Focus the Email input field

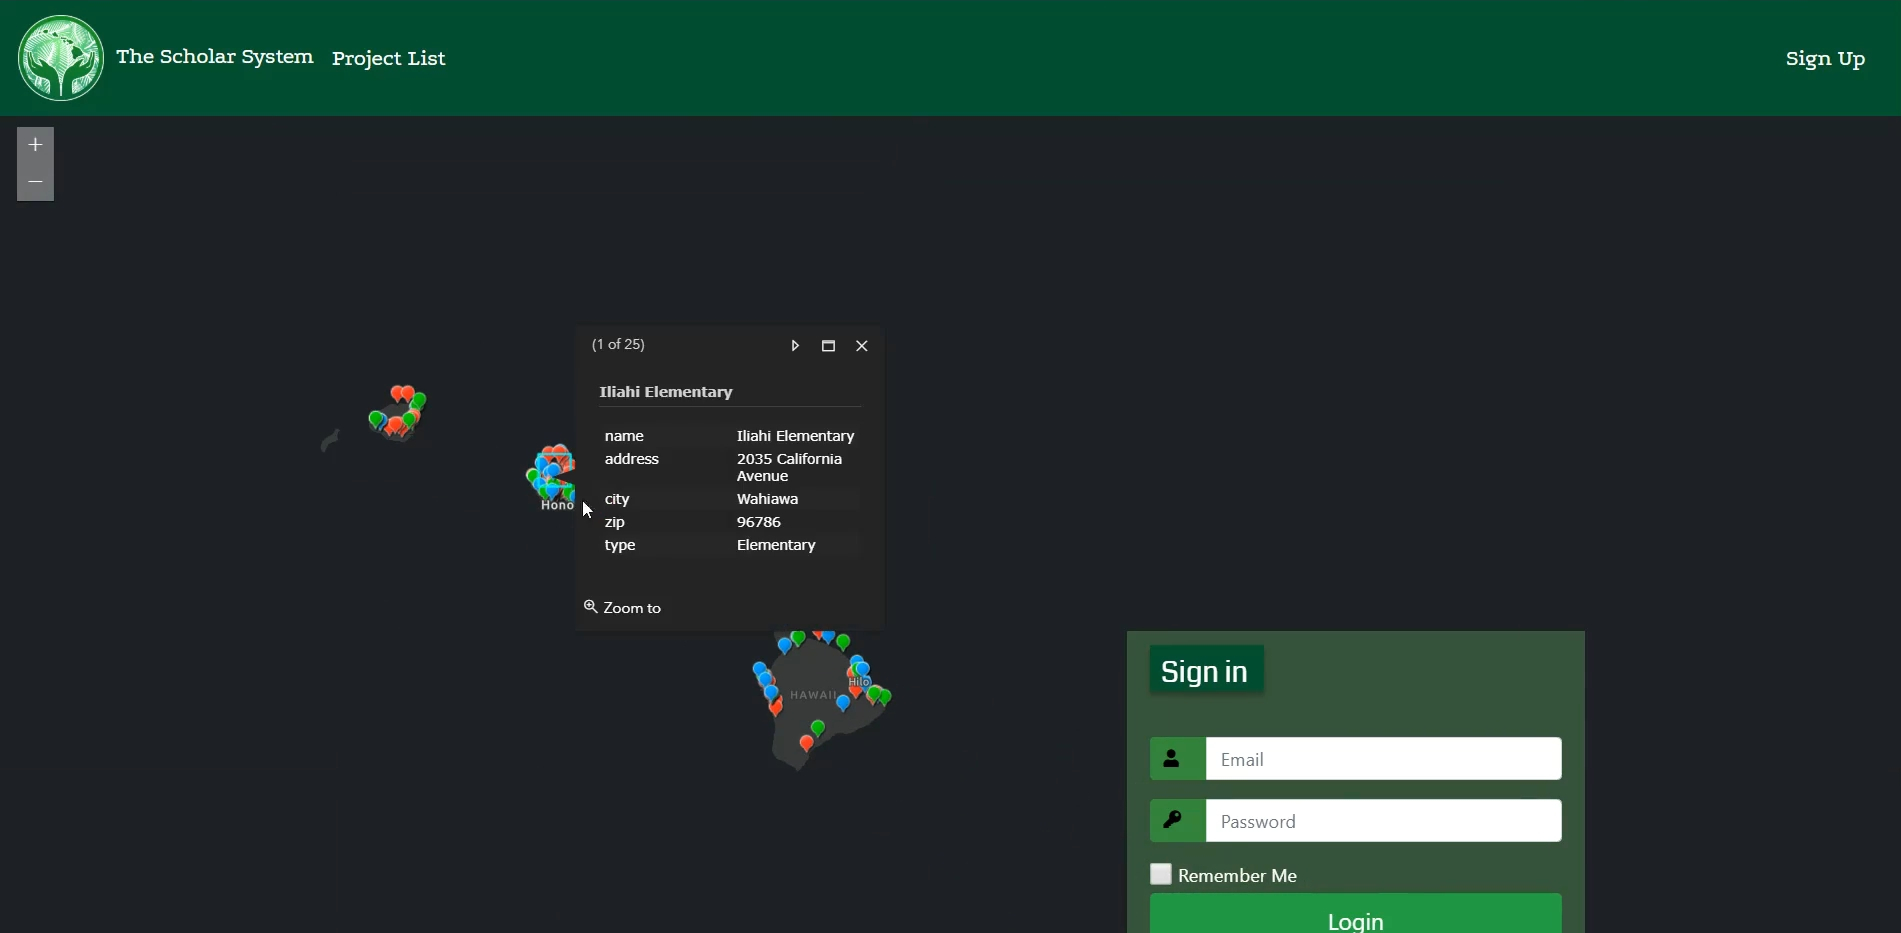click(x=1383, y=759)
